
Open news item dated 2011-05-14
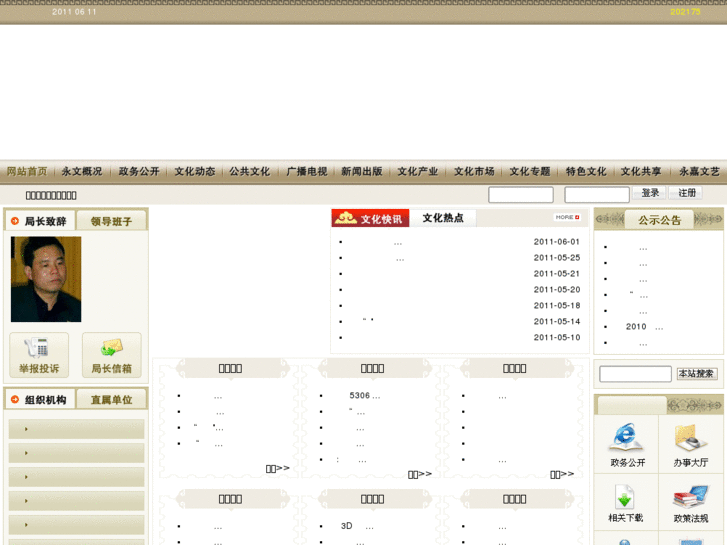pyautogui.click(x=459, y=321)
